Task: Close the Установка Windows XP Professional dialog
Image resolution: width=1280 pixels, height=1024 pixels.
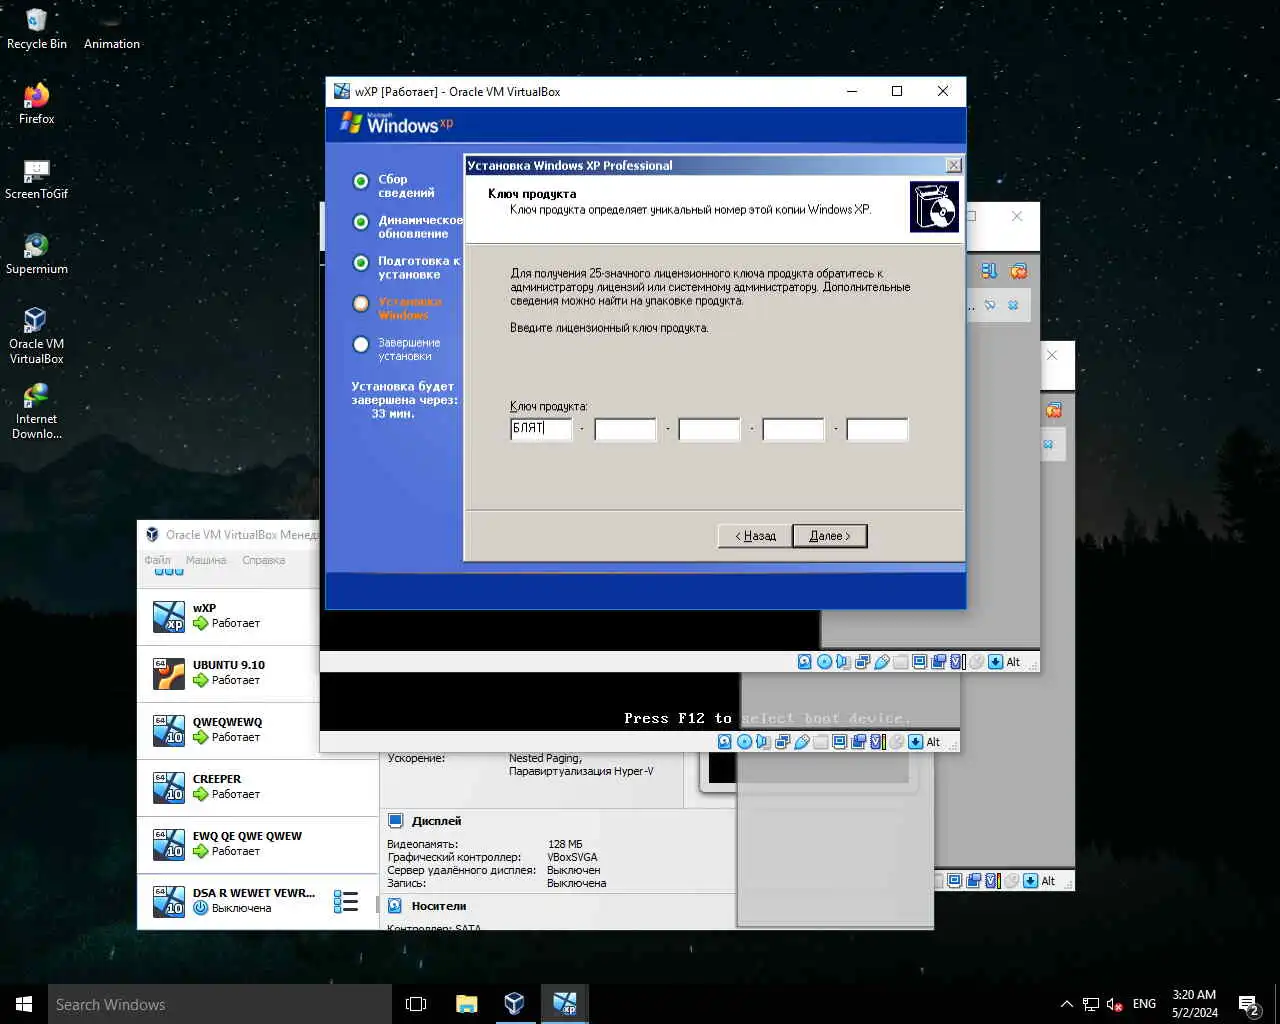Action: point(954,165)
